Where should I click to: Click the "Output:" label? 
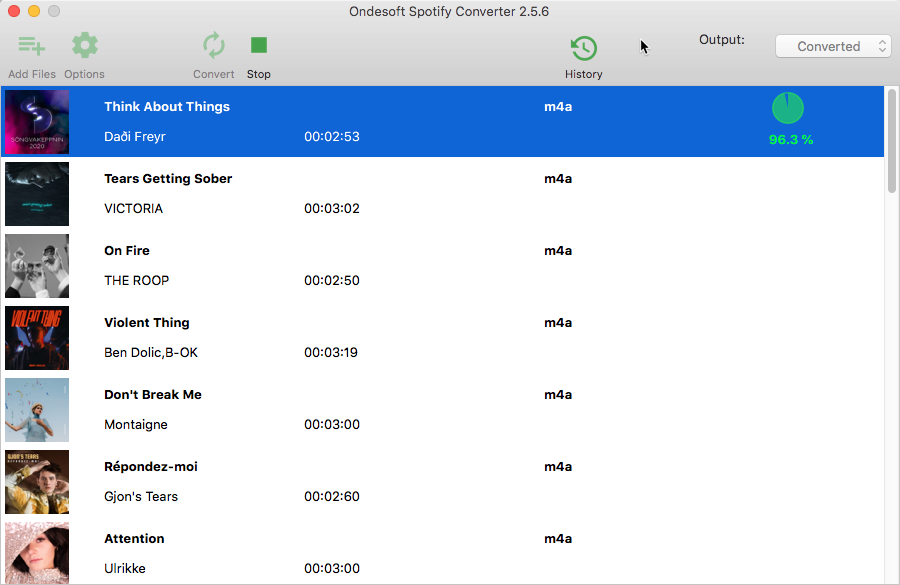[x=721, y=40]
